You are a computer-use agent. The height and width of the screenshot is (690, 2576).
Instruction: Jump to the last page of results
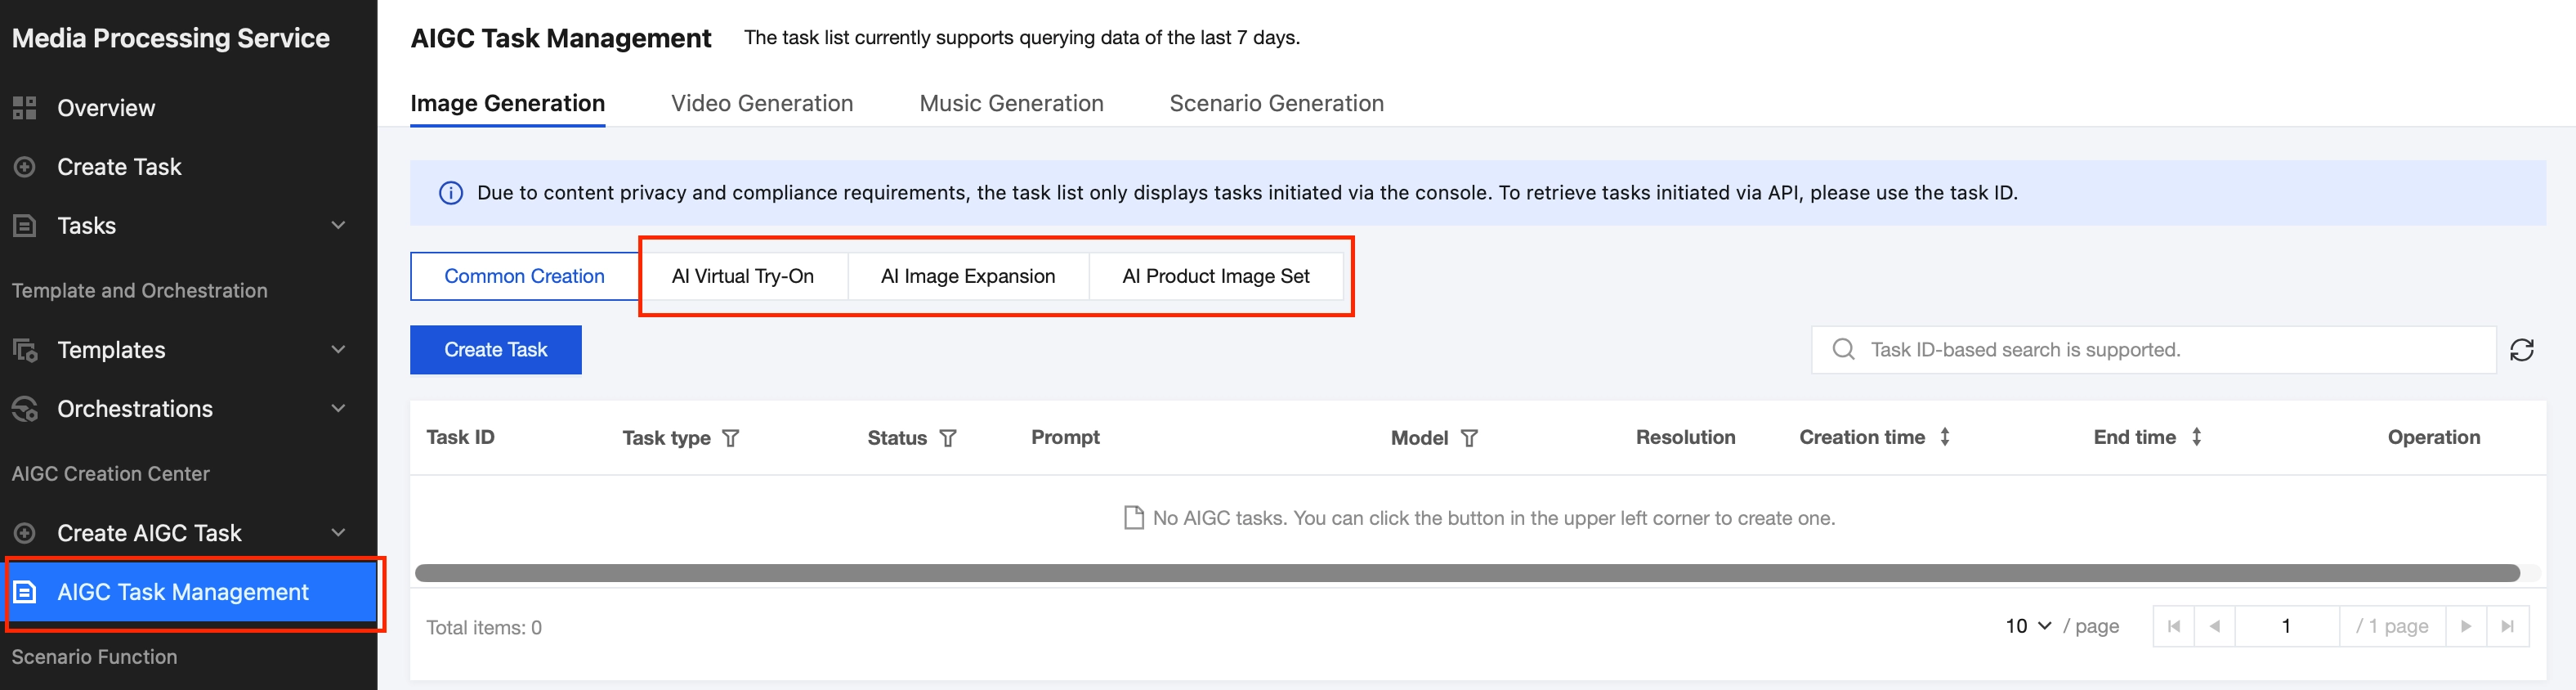coord(2508,626)
